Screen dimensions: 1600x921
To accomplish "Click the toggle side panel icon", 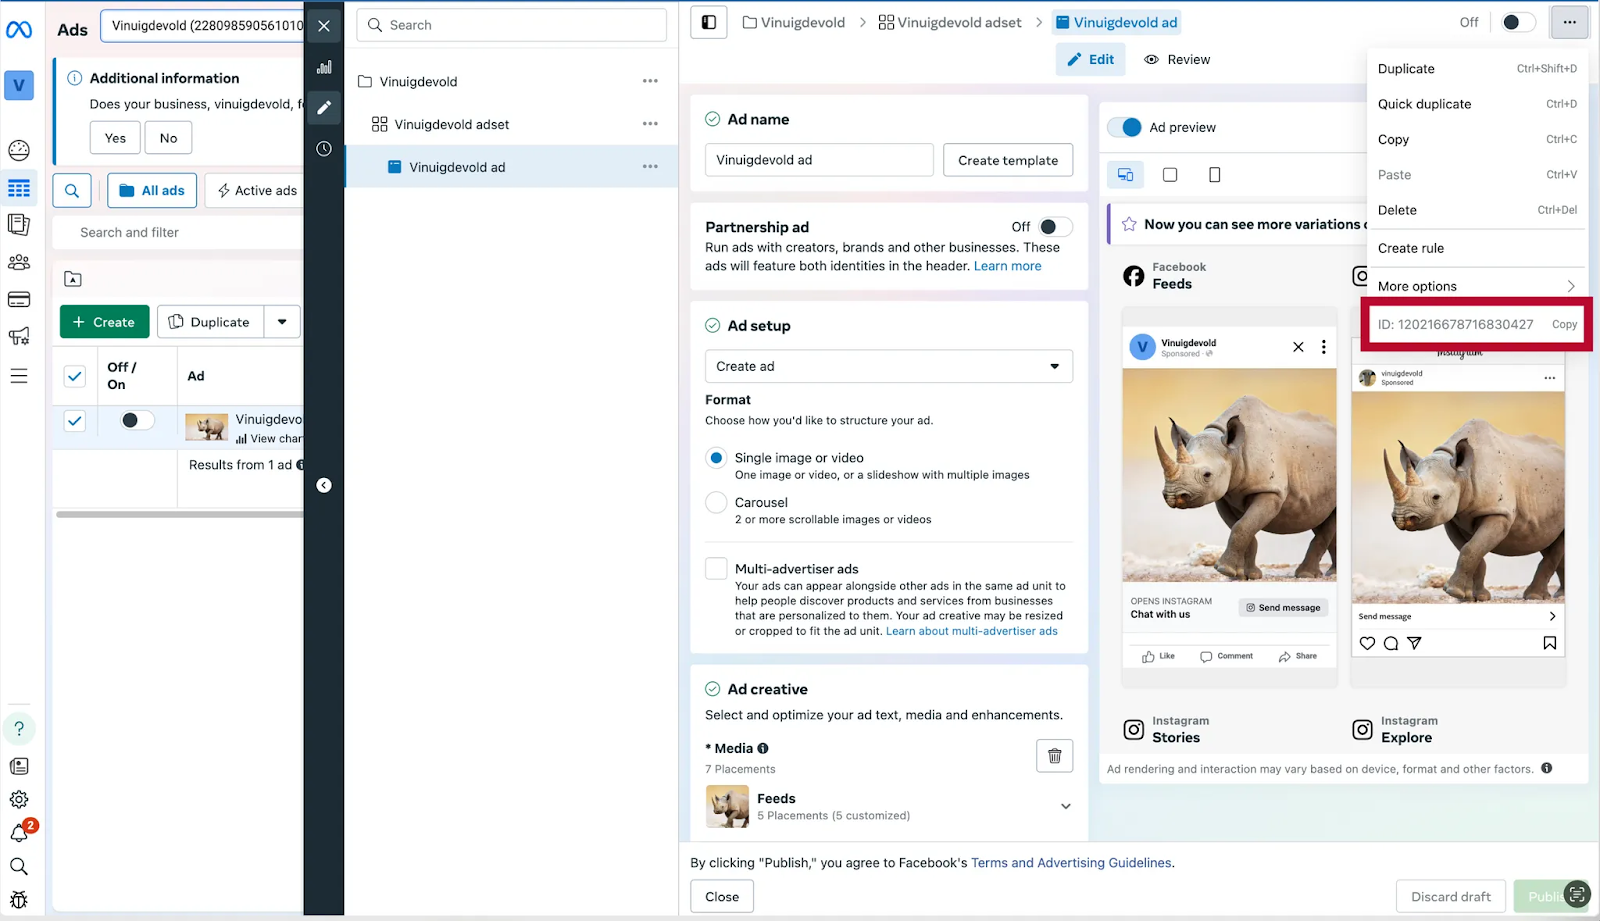I will [x=709, y=22].
